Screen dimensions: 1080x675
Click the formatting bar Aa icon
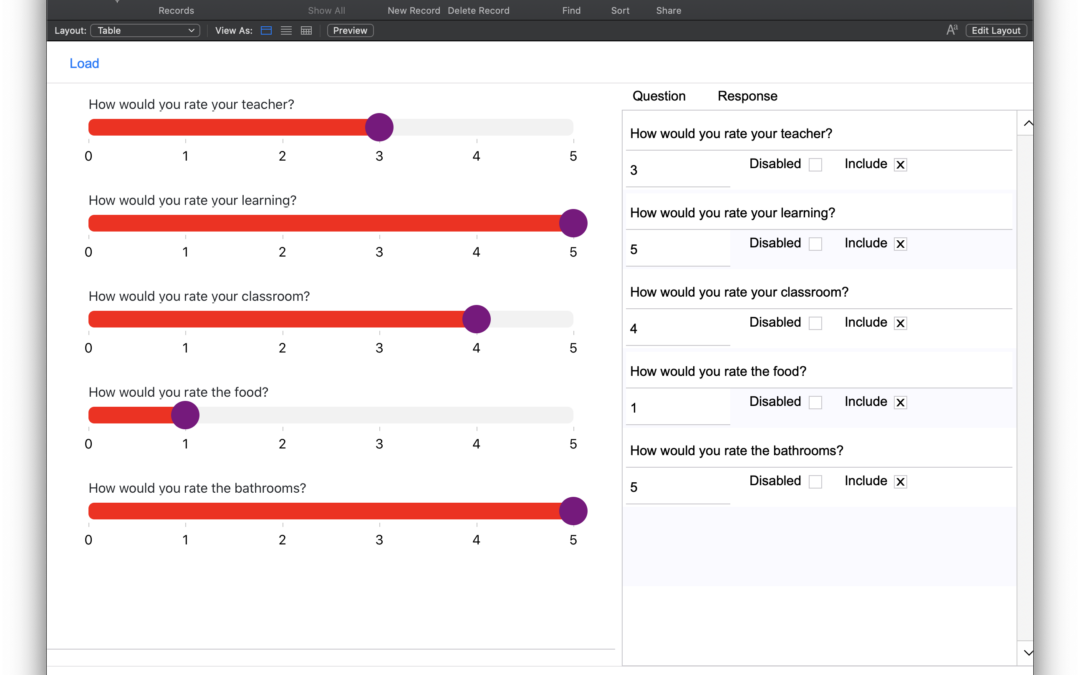pyautogui.click(x=952, y=30)
